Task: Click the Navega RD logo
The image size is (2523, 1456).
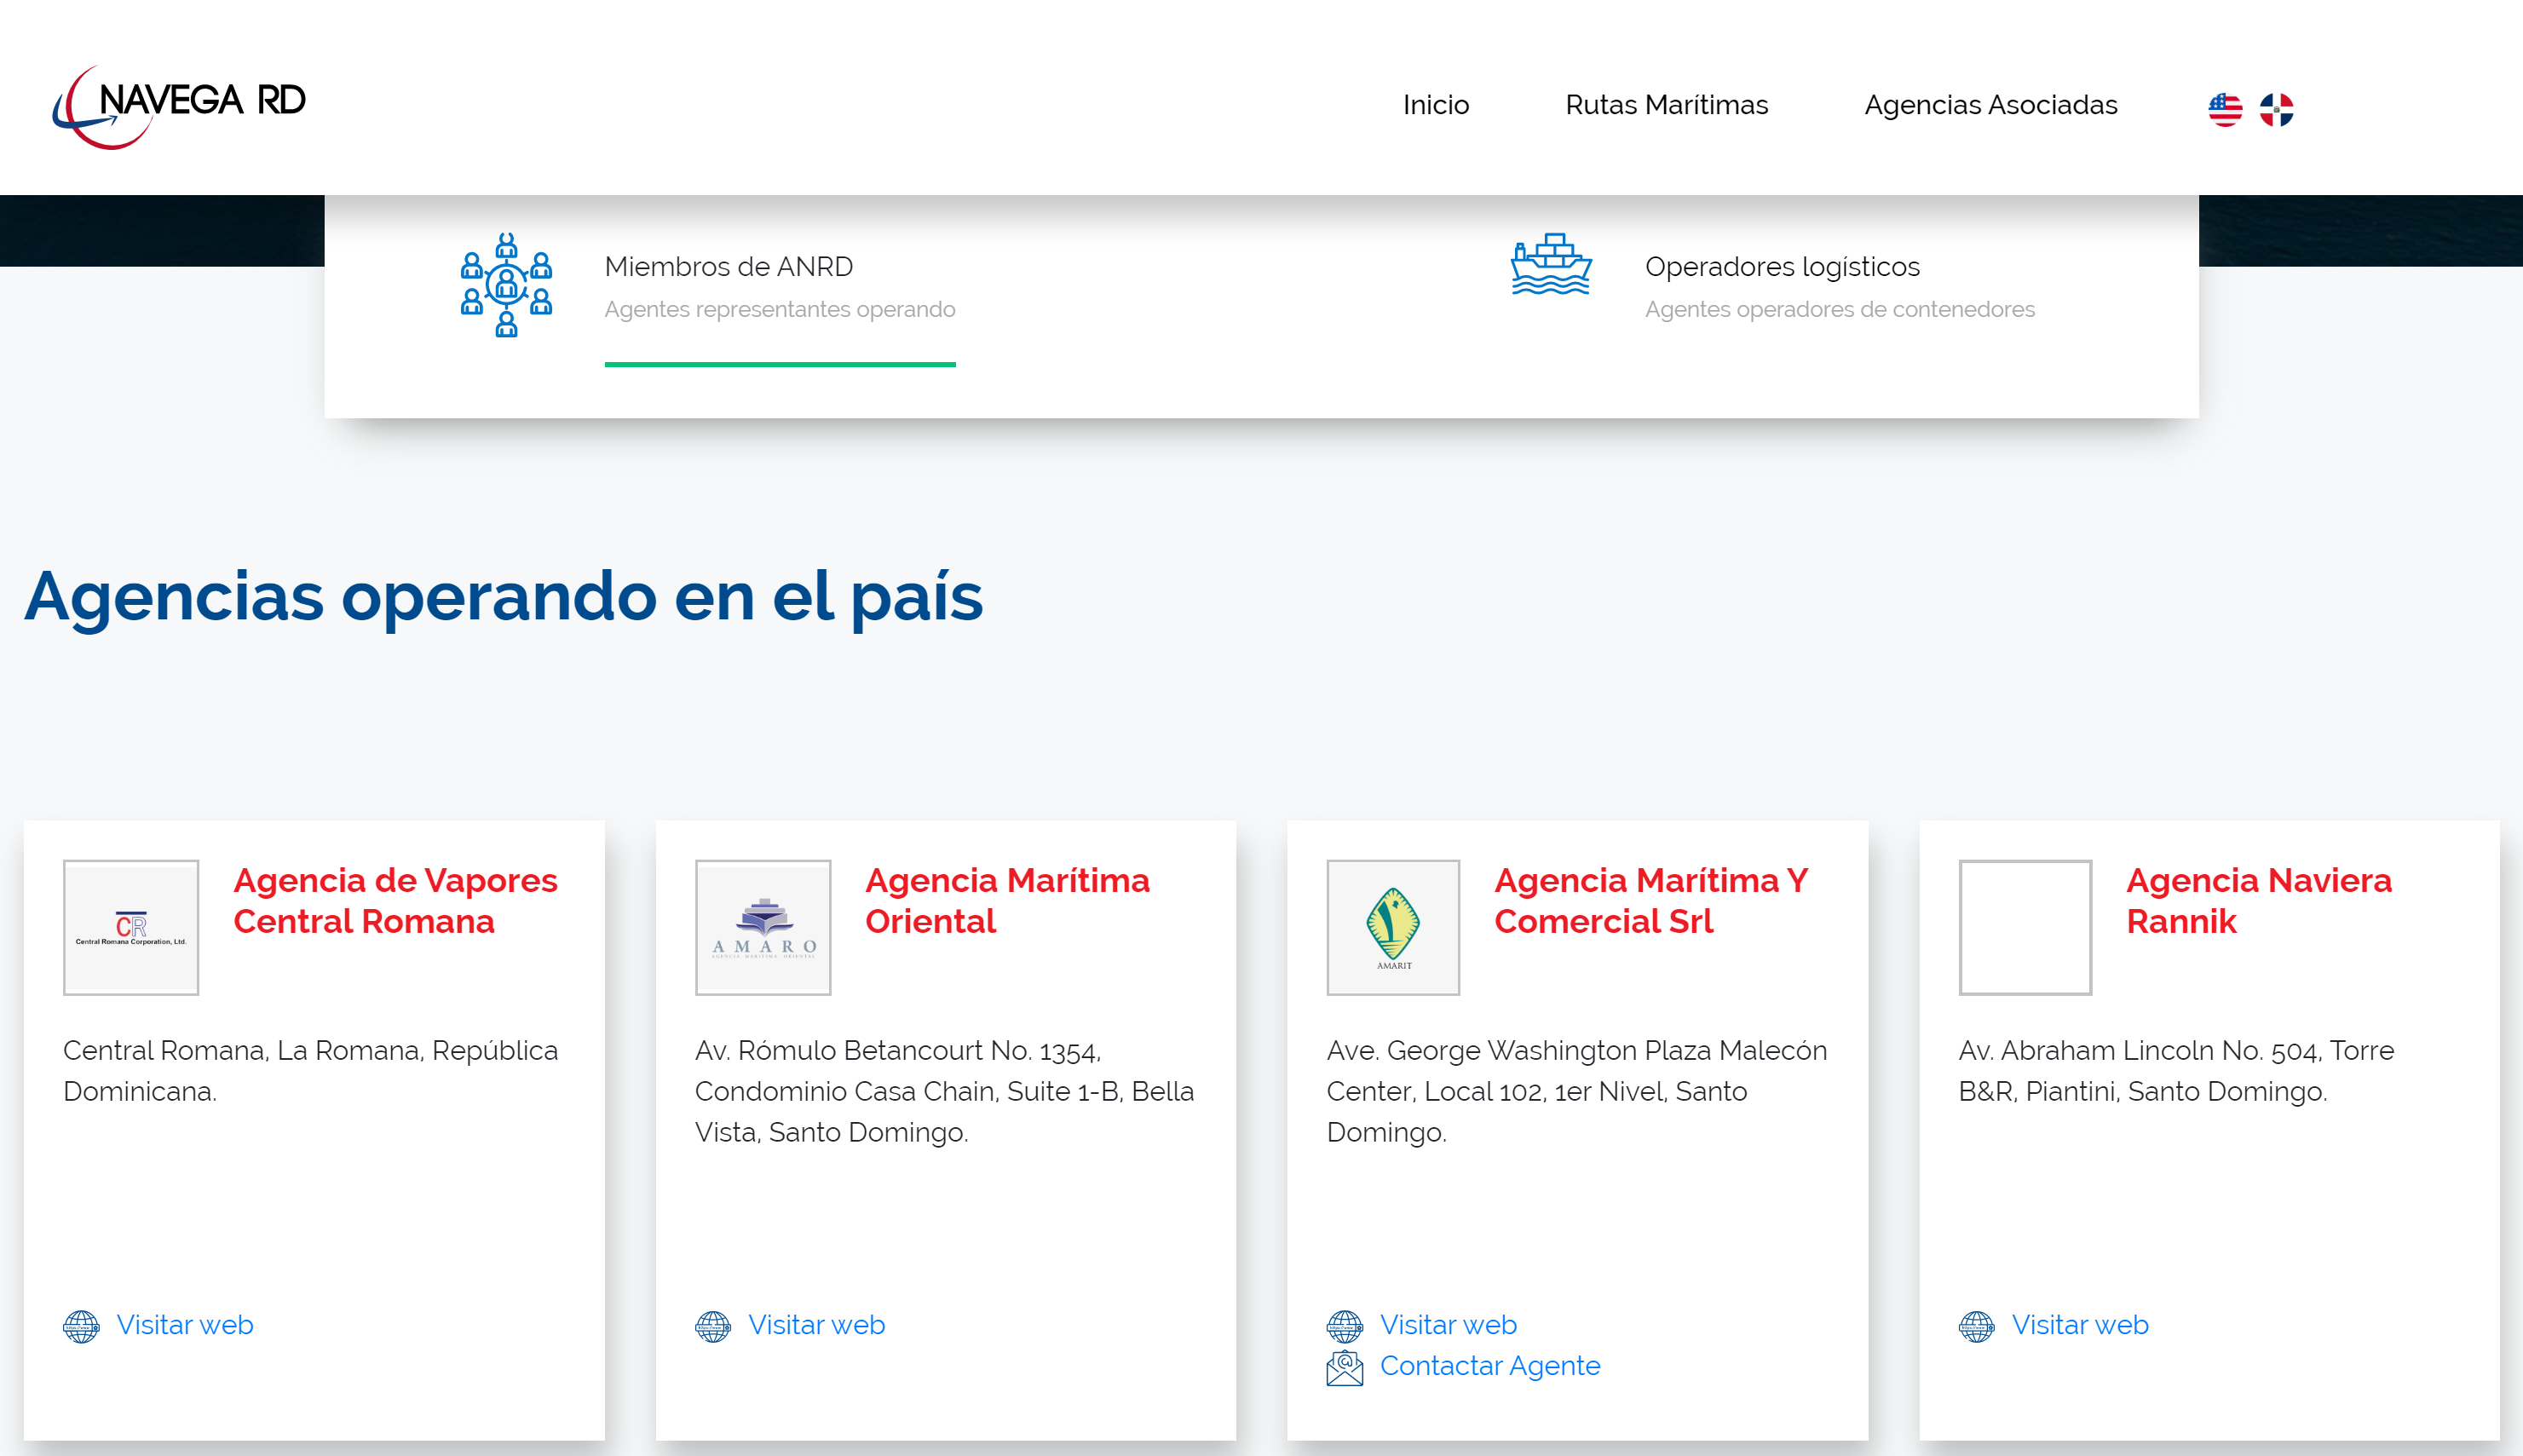Action: (180, 105)
